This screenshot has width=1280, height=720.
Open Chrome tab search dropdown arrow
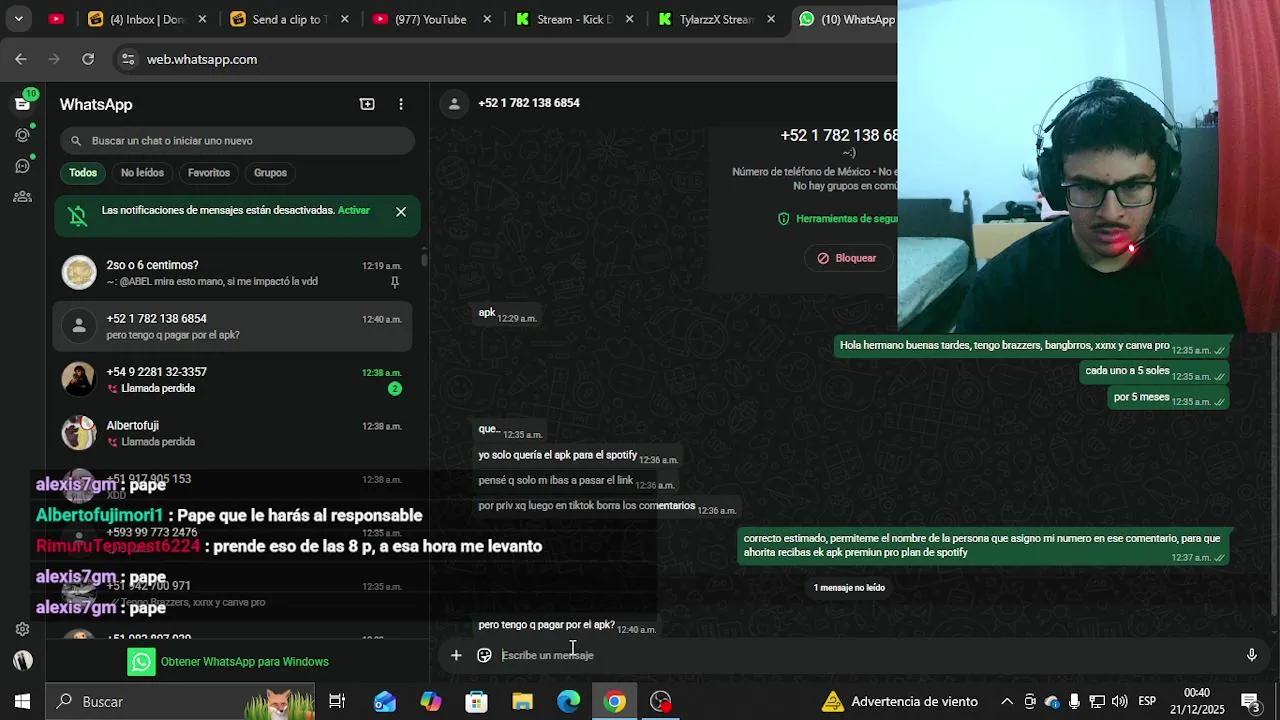pyautogui.click(x=18, y=19)
